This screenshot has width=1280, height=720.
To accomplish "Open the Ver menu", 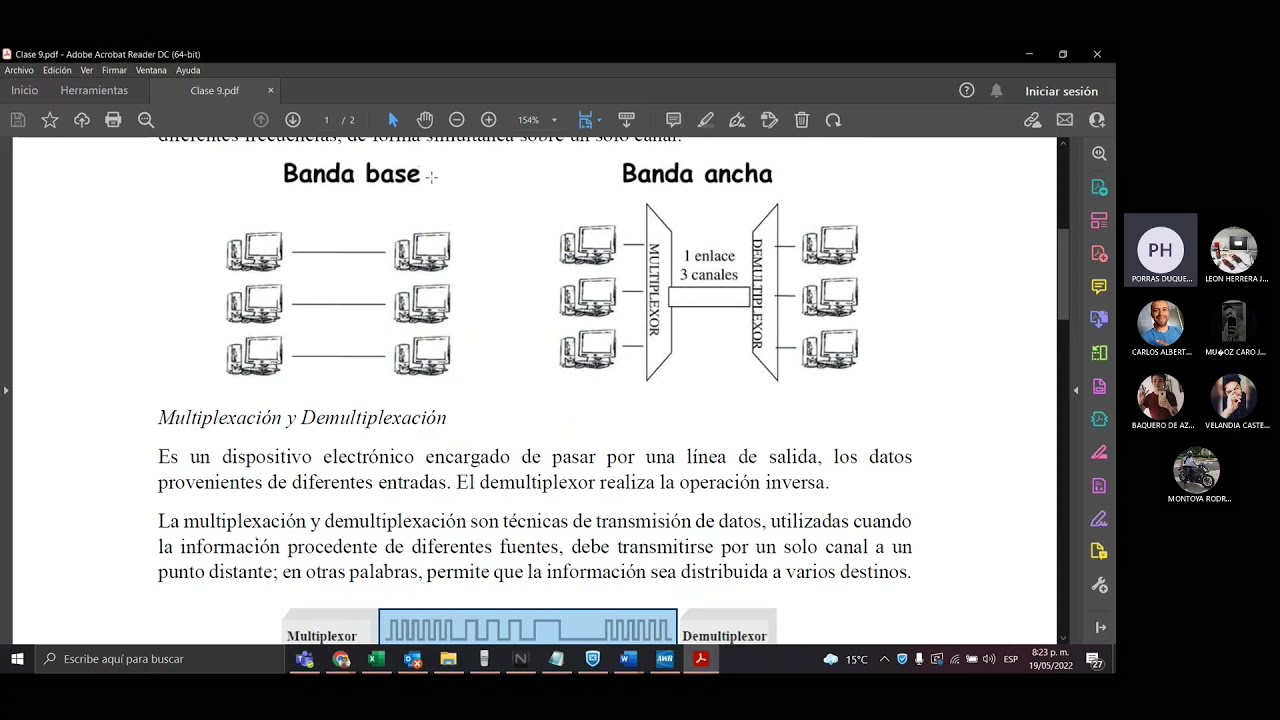I will [87, 70].
